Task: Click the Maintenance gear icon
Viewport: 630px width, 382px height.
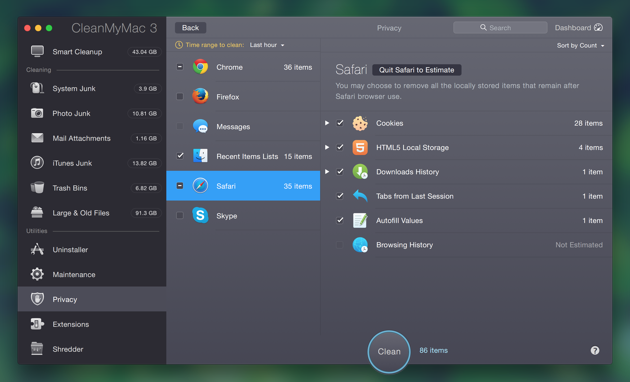Action: click(x=37, y=274)
